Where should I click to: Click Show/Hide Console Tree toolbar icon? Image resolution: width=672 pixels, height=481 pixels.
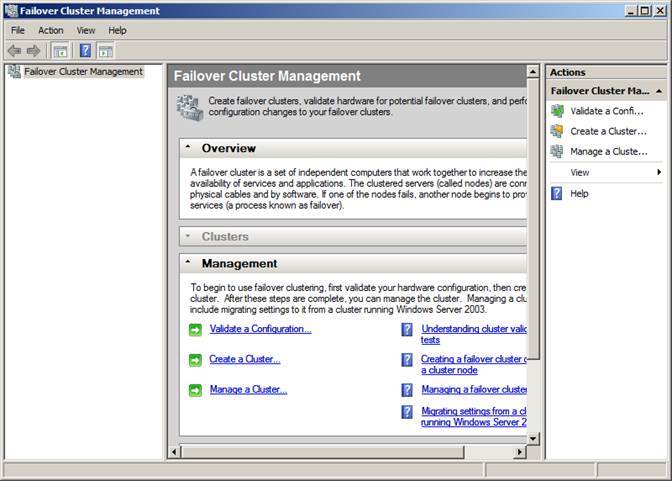(60, 51)
